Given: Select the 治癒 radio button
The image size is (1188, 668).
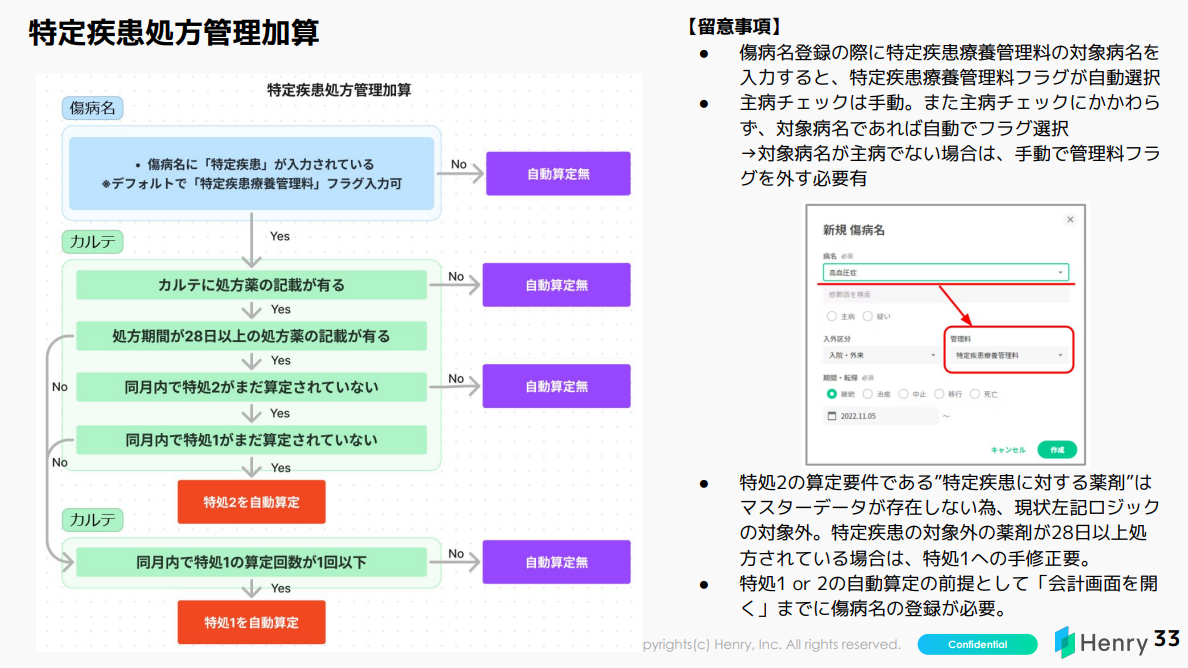Looking at the screenshot, I should coord(868,394).
